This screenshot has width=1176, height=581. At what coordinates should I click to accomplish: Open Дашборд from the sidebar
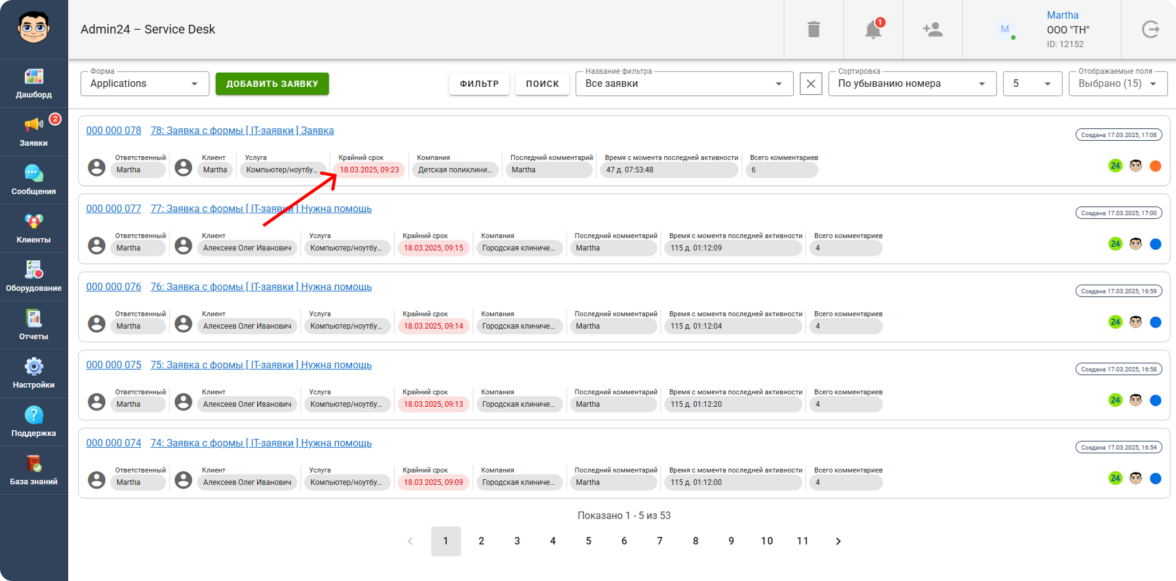click(34, 84)
